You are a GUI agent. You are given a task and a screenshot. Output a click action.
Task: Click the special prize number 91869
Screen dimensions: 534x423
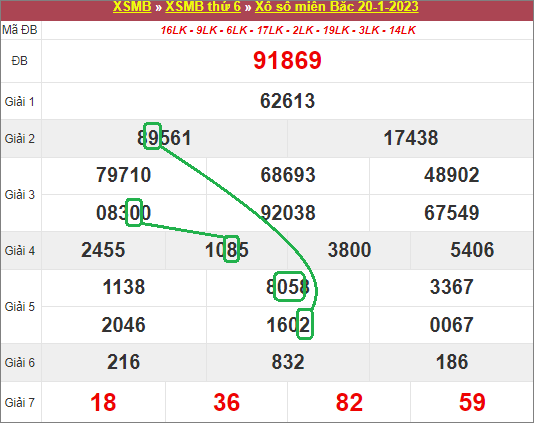[x=287, y=61]
